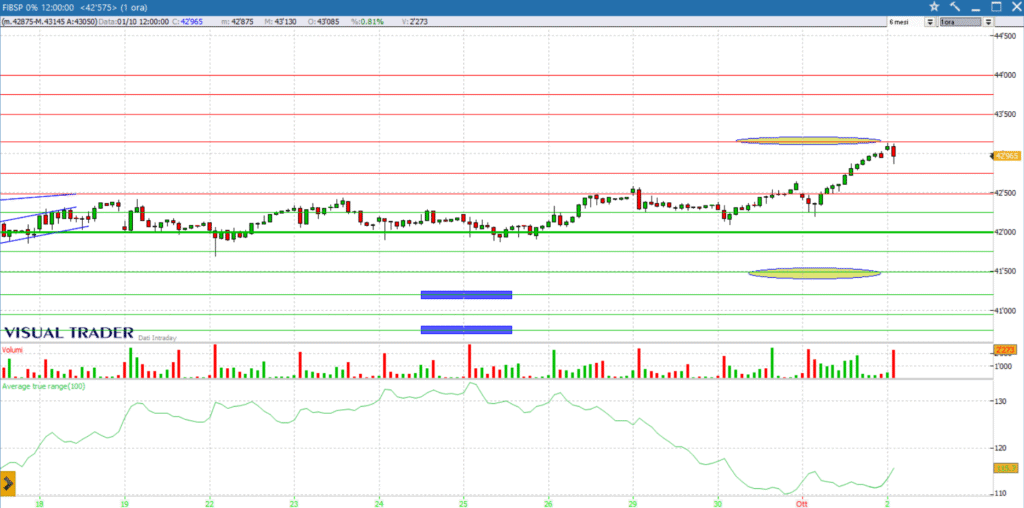
Task: Open the dropdown arrow next to 6 mesi
Action: pyautogui.click(x=930, y=22)
